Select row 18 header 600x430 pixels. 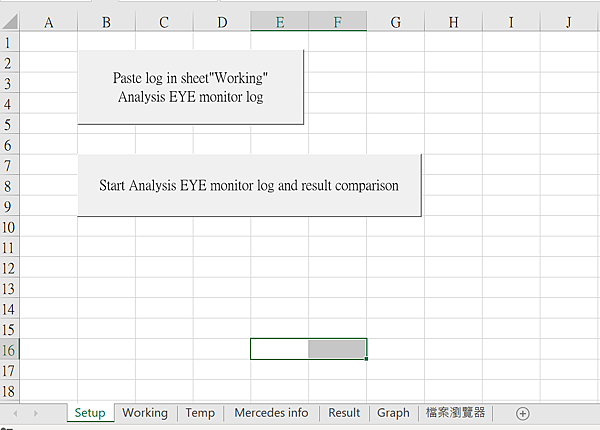10,391
